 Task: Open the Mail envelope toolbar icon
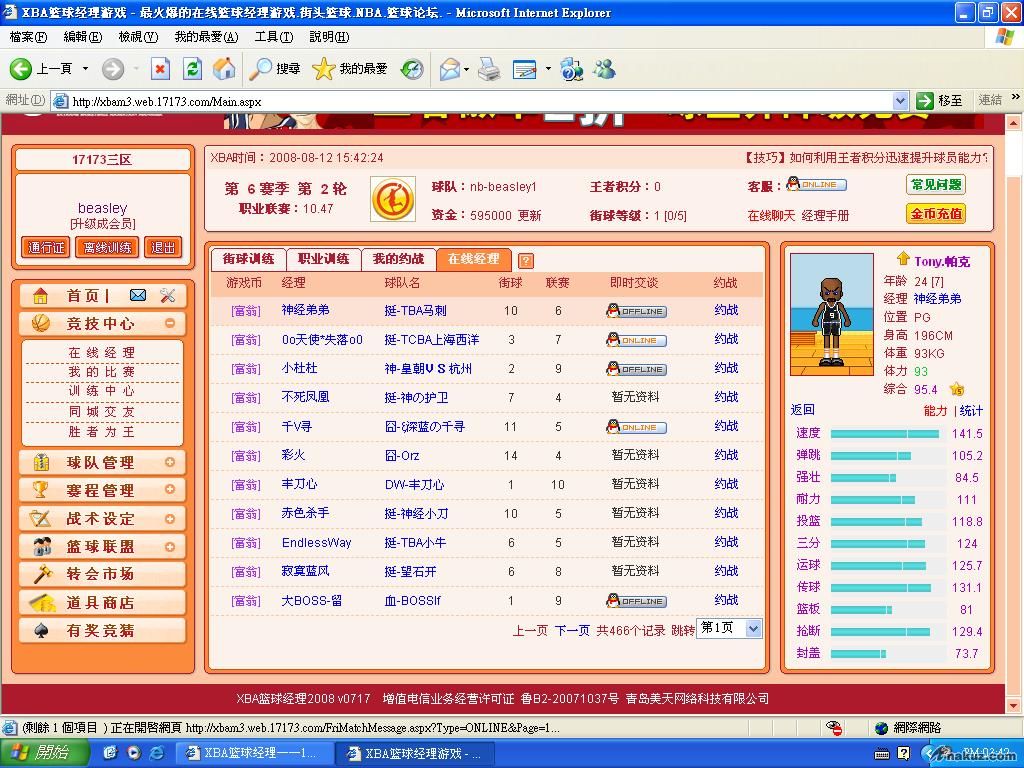[450, 69]
